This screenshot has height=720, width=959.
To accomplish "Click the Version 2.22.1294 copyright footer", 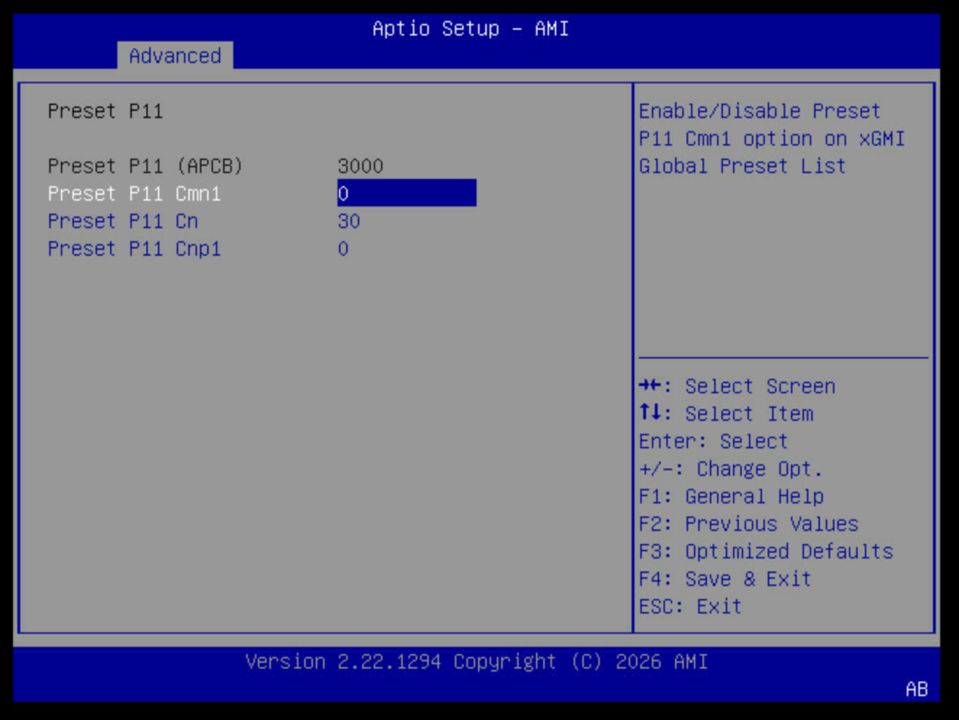I will coord(476,661).
